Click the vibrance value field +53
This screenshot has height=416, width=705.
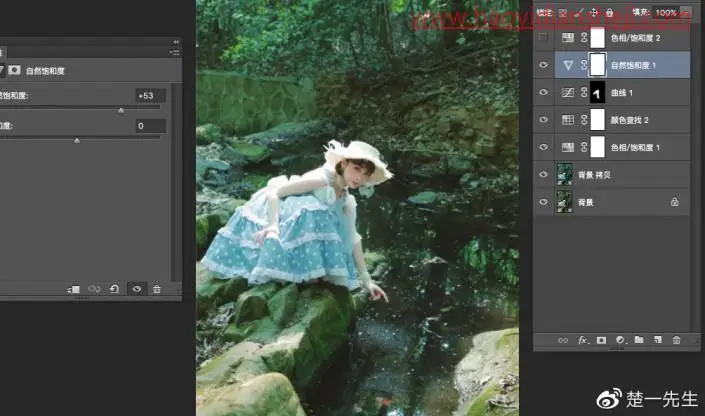(x=151, y=95)
